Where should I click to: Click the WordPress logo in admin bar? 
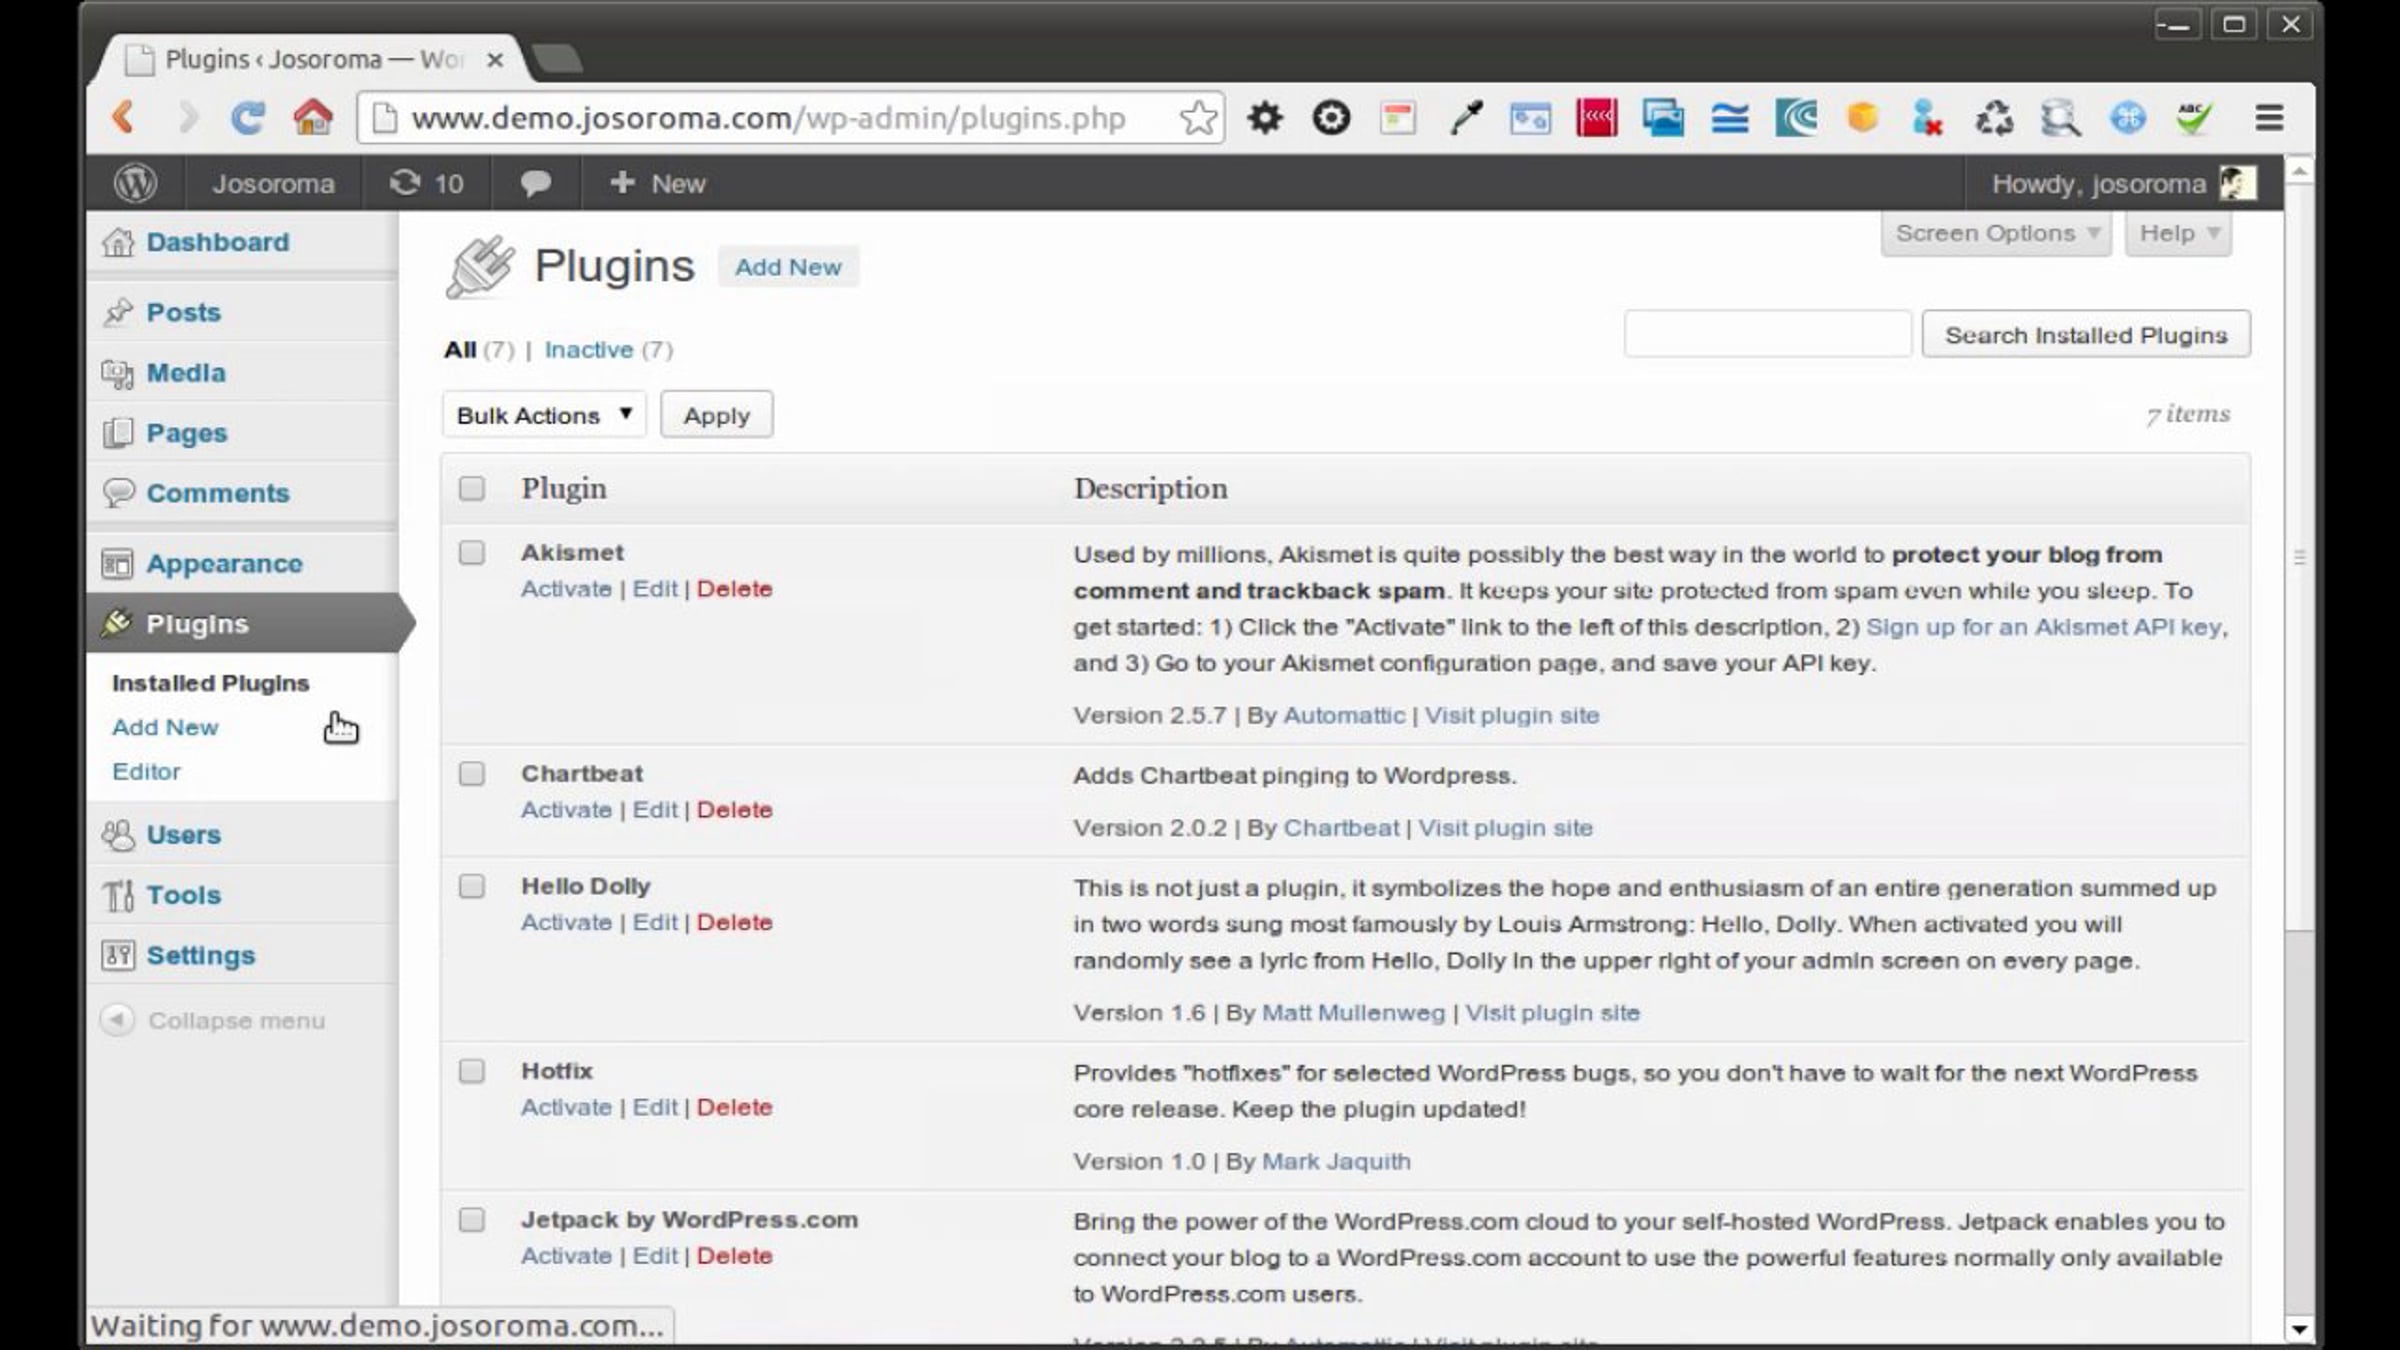click(135, 183)
